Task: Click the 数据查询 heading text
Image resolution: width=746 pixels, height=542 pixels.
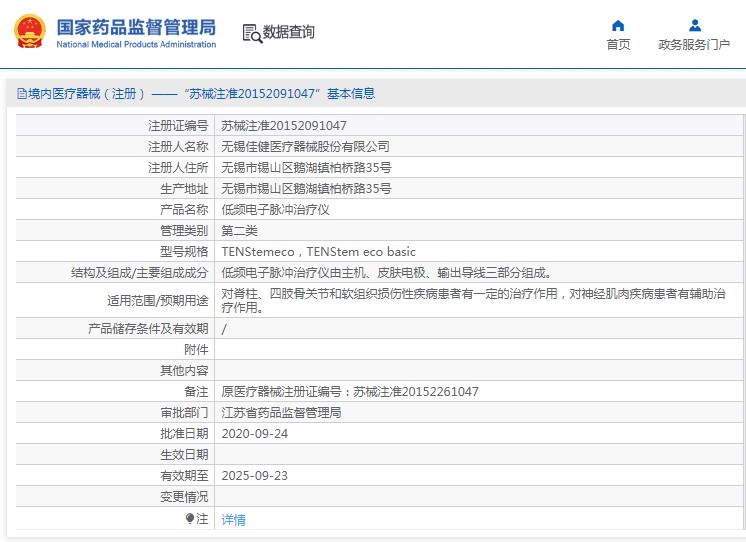Action: 288,32
